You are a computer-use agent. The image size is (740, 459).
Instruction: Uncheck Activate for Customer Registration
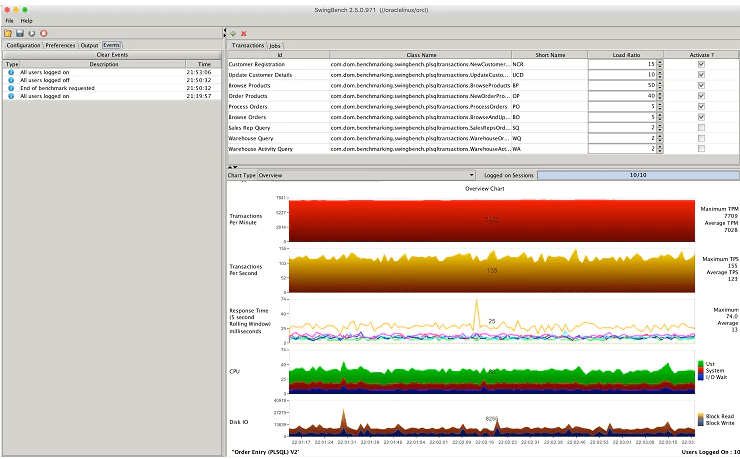701,64
